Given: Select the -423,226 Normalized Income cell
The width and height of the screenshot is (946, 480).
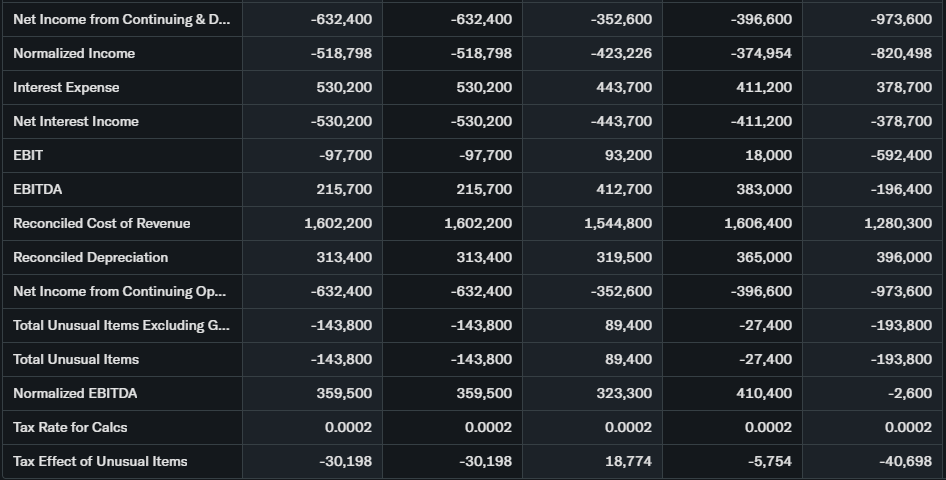Looking at the screenshot, I should 621,53.
